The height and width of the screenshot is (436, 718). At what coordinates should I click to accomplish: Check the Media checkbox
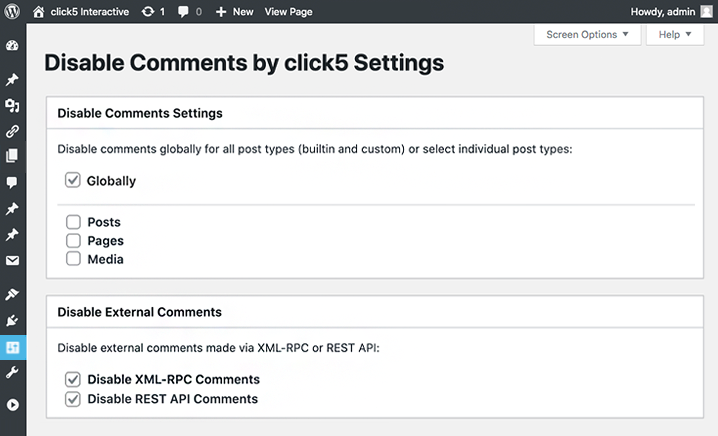73,259
